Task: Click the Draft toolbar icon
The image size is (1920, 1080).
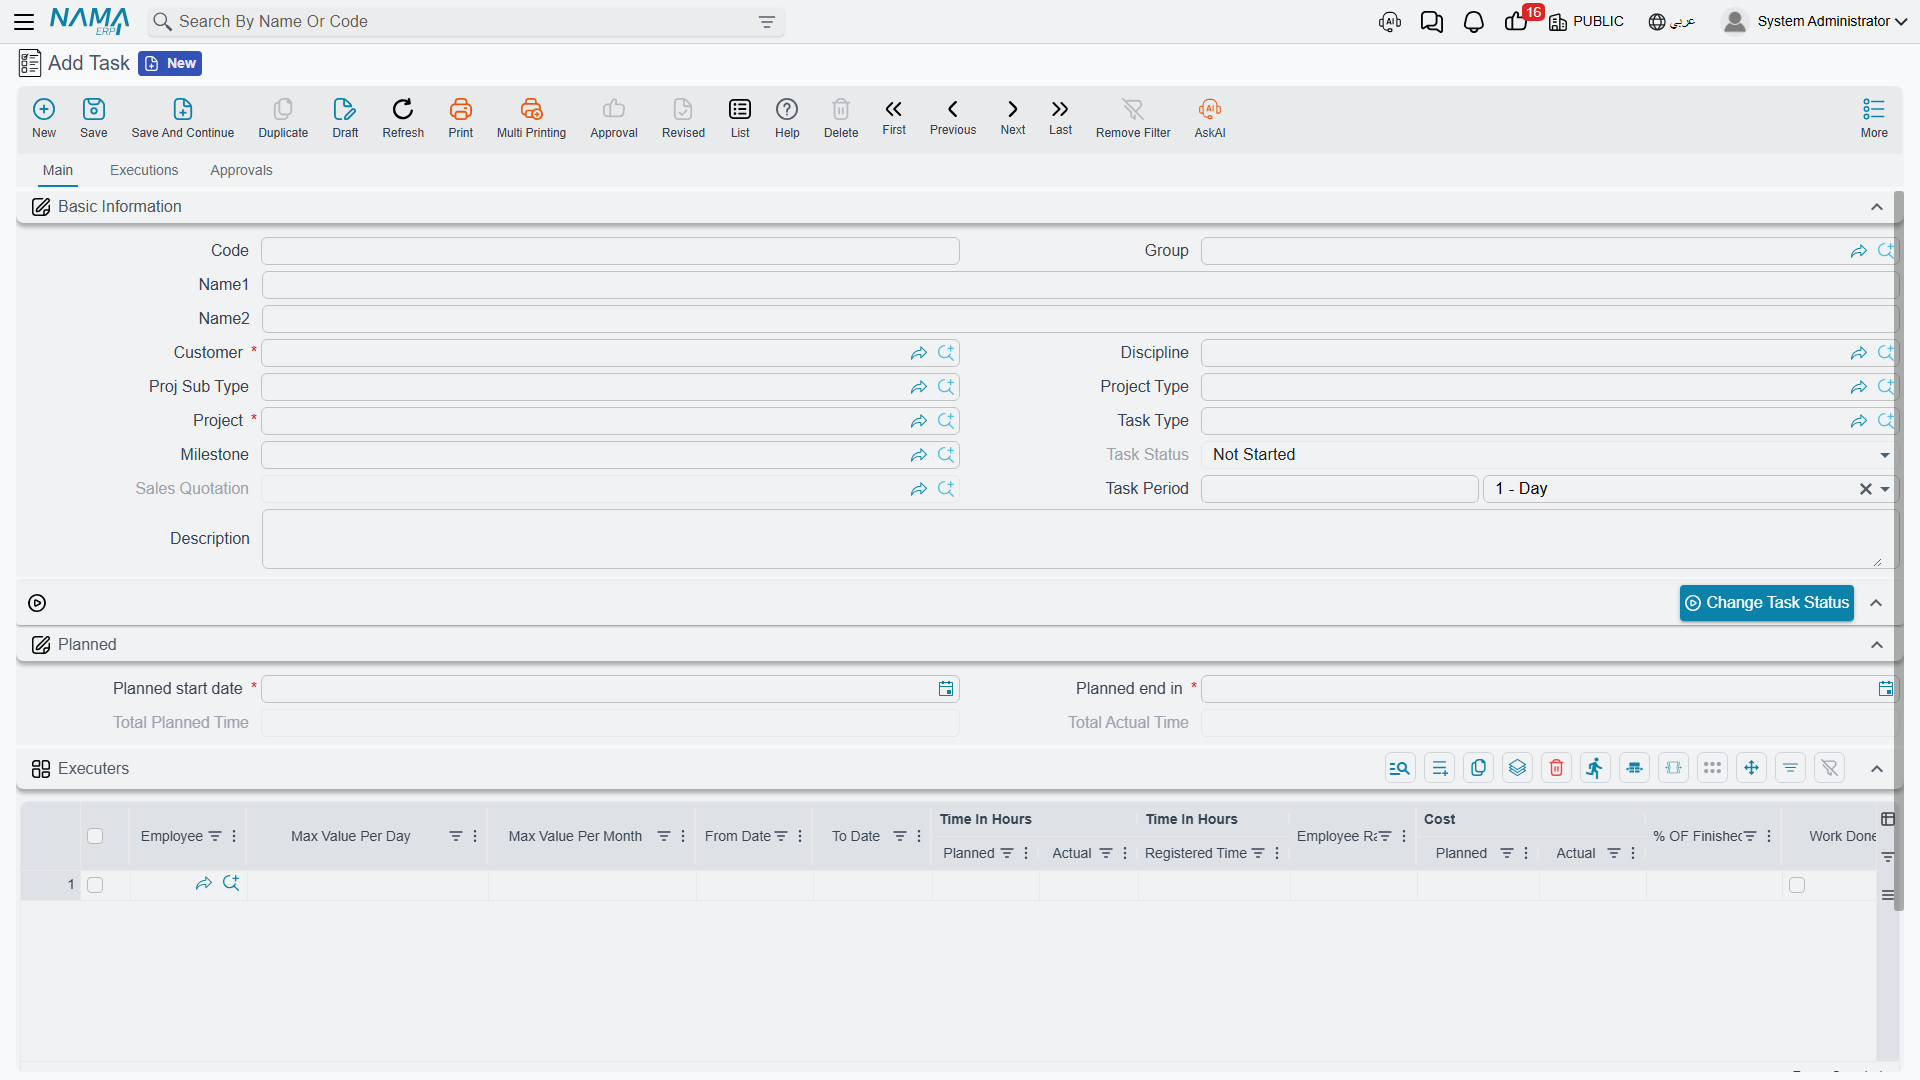Action: (345, 109)
